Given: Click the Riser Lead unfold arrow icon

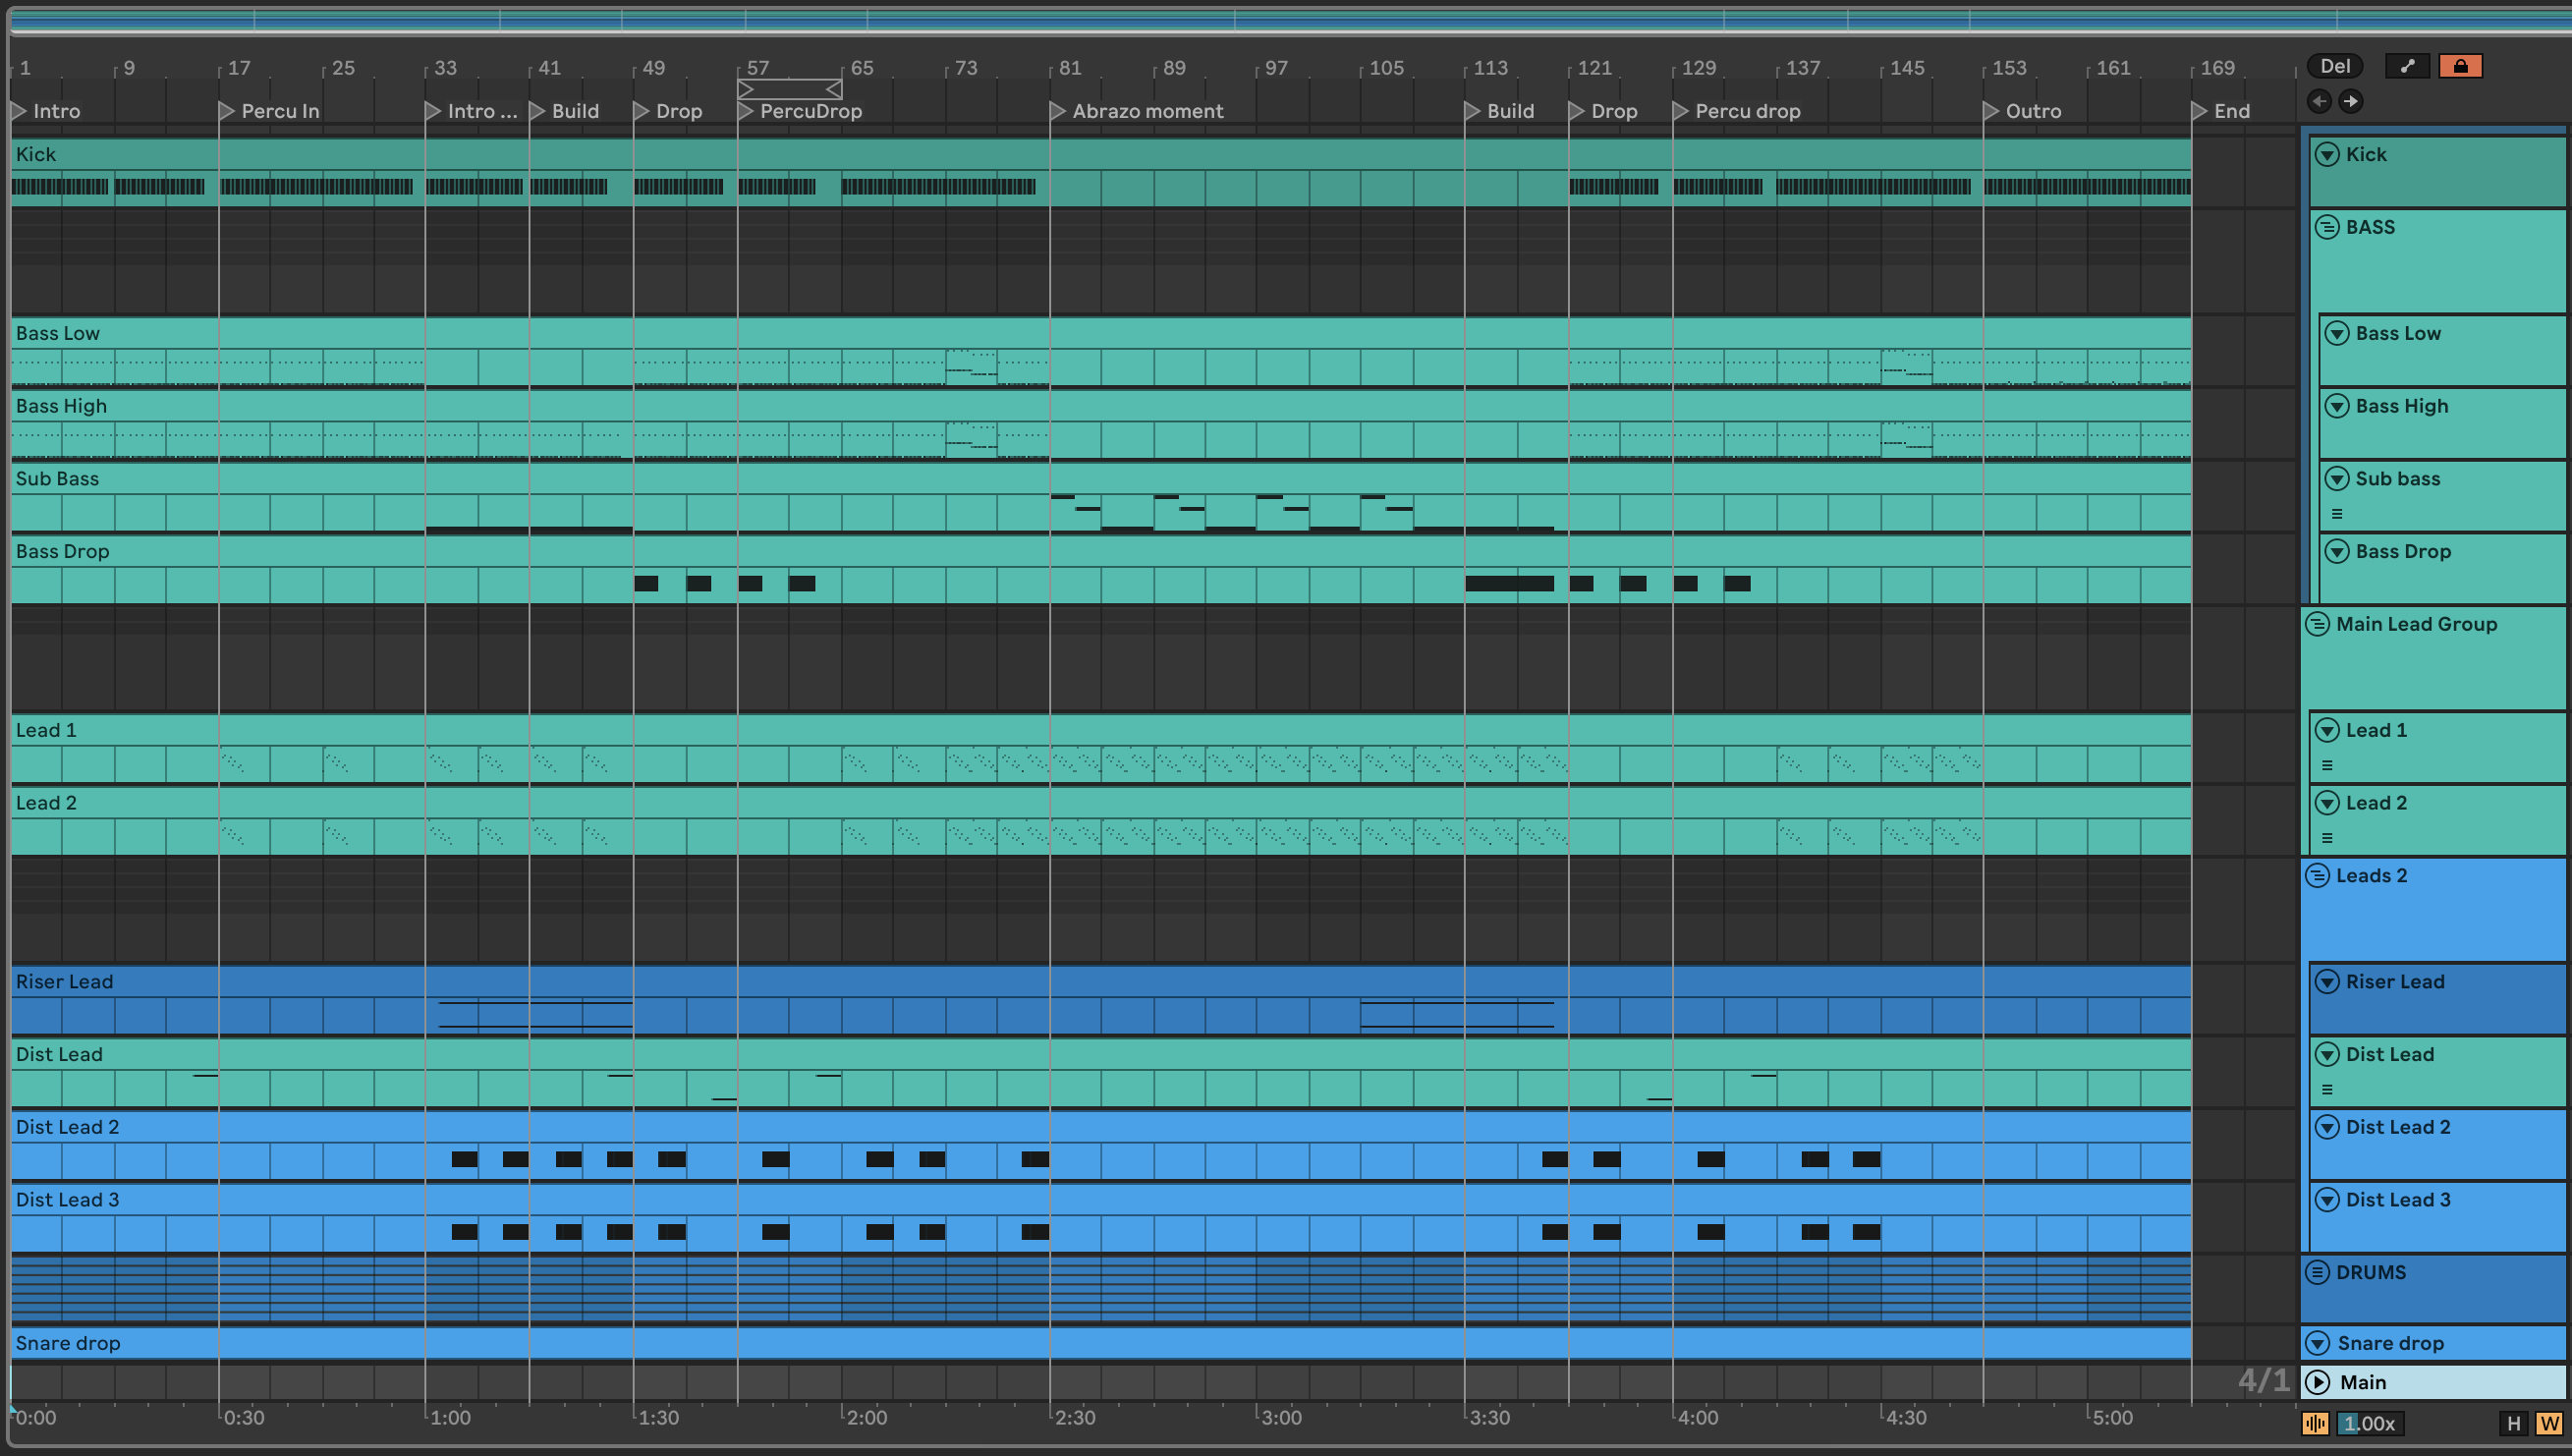Looking at the screenshot, I should (2327, 982).
